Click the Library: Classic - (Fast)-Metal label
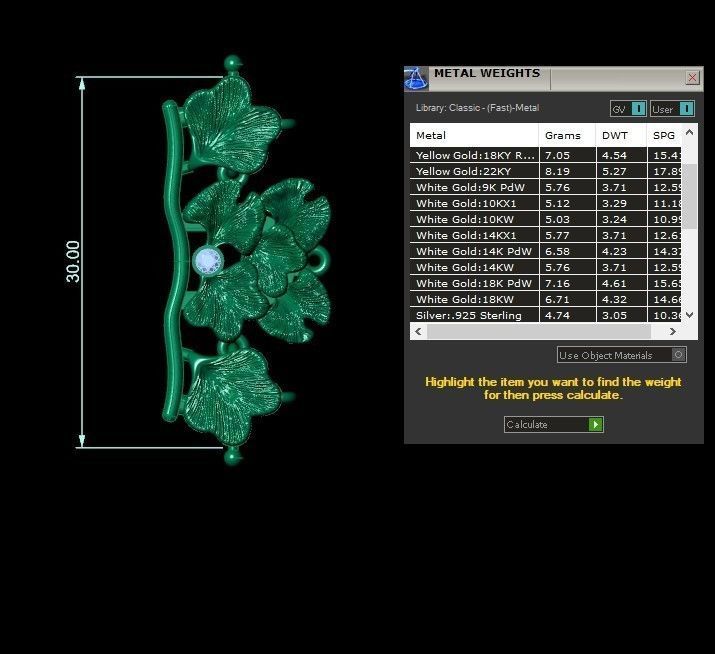The width and height of the screenshot is (715, 654). [477, 108]
